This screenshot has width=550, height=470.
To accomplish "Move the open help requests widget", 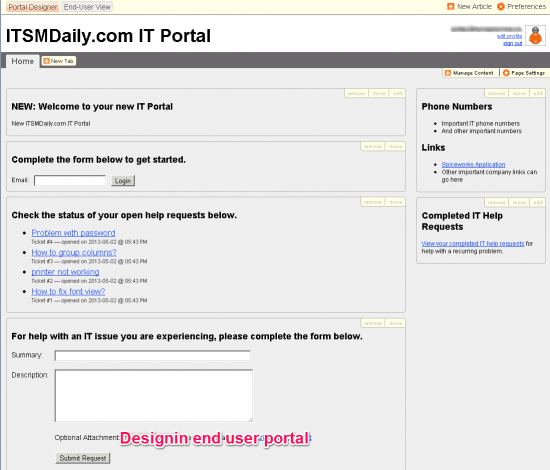I will click(395, 202).
